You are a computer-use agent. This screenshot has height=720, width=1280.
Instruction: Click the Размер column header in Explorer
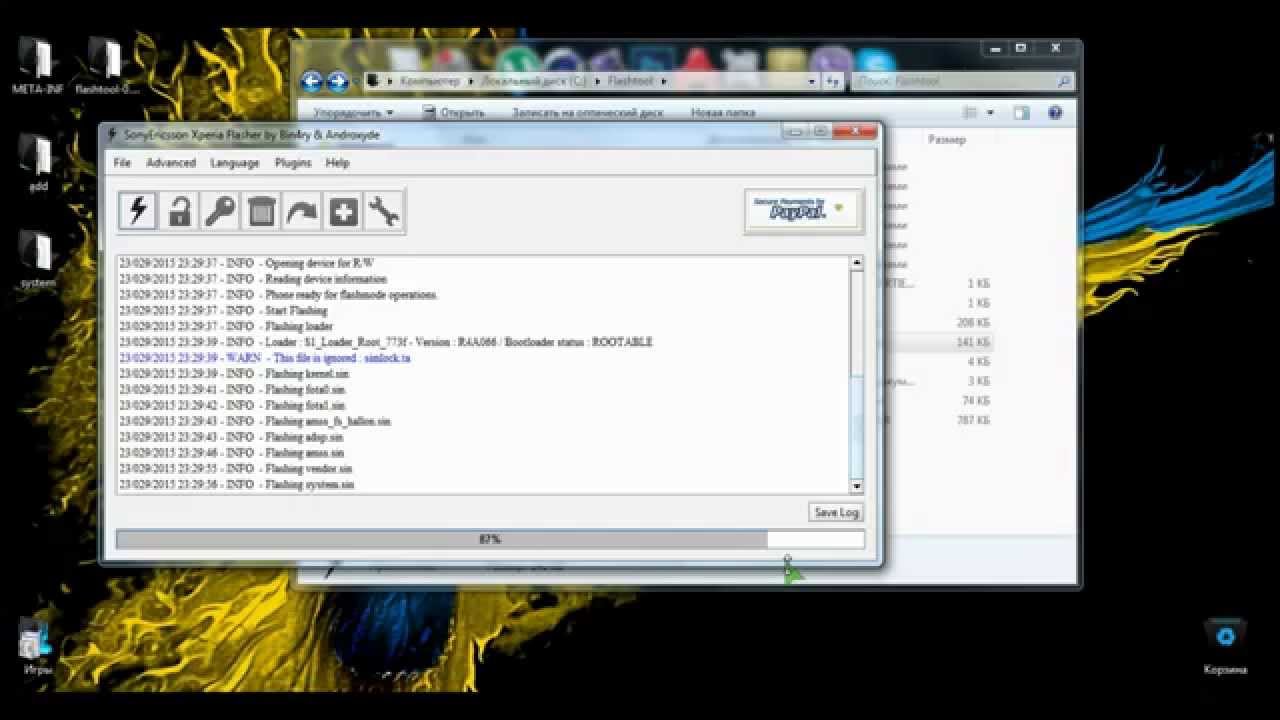[947, 140]
